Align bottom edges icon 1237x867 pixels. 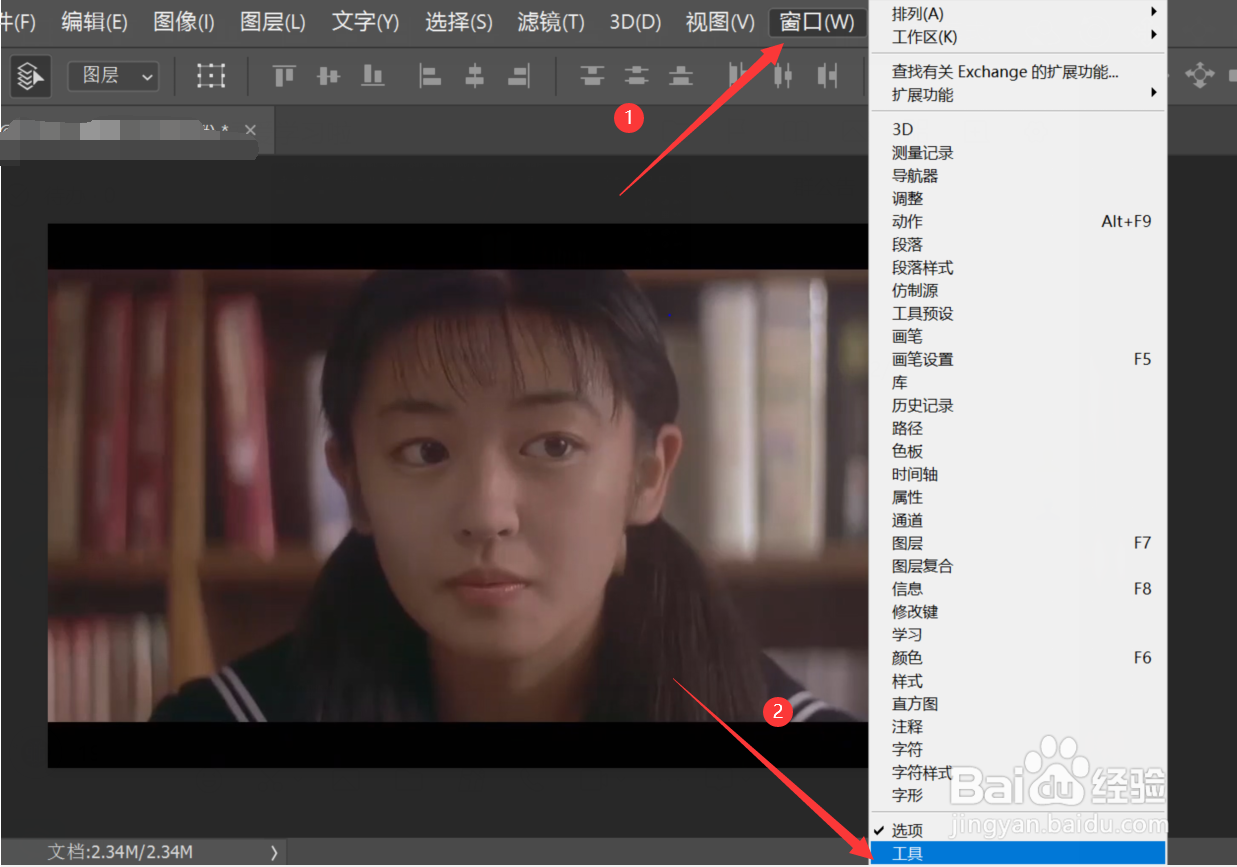[373, 75]
